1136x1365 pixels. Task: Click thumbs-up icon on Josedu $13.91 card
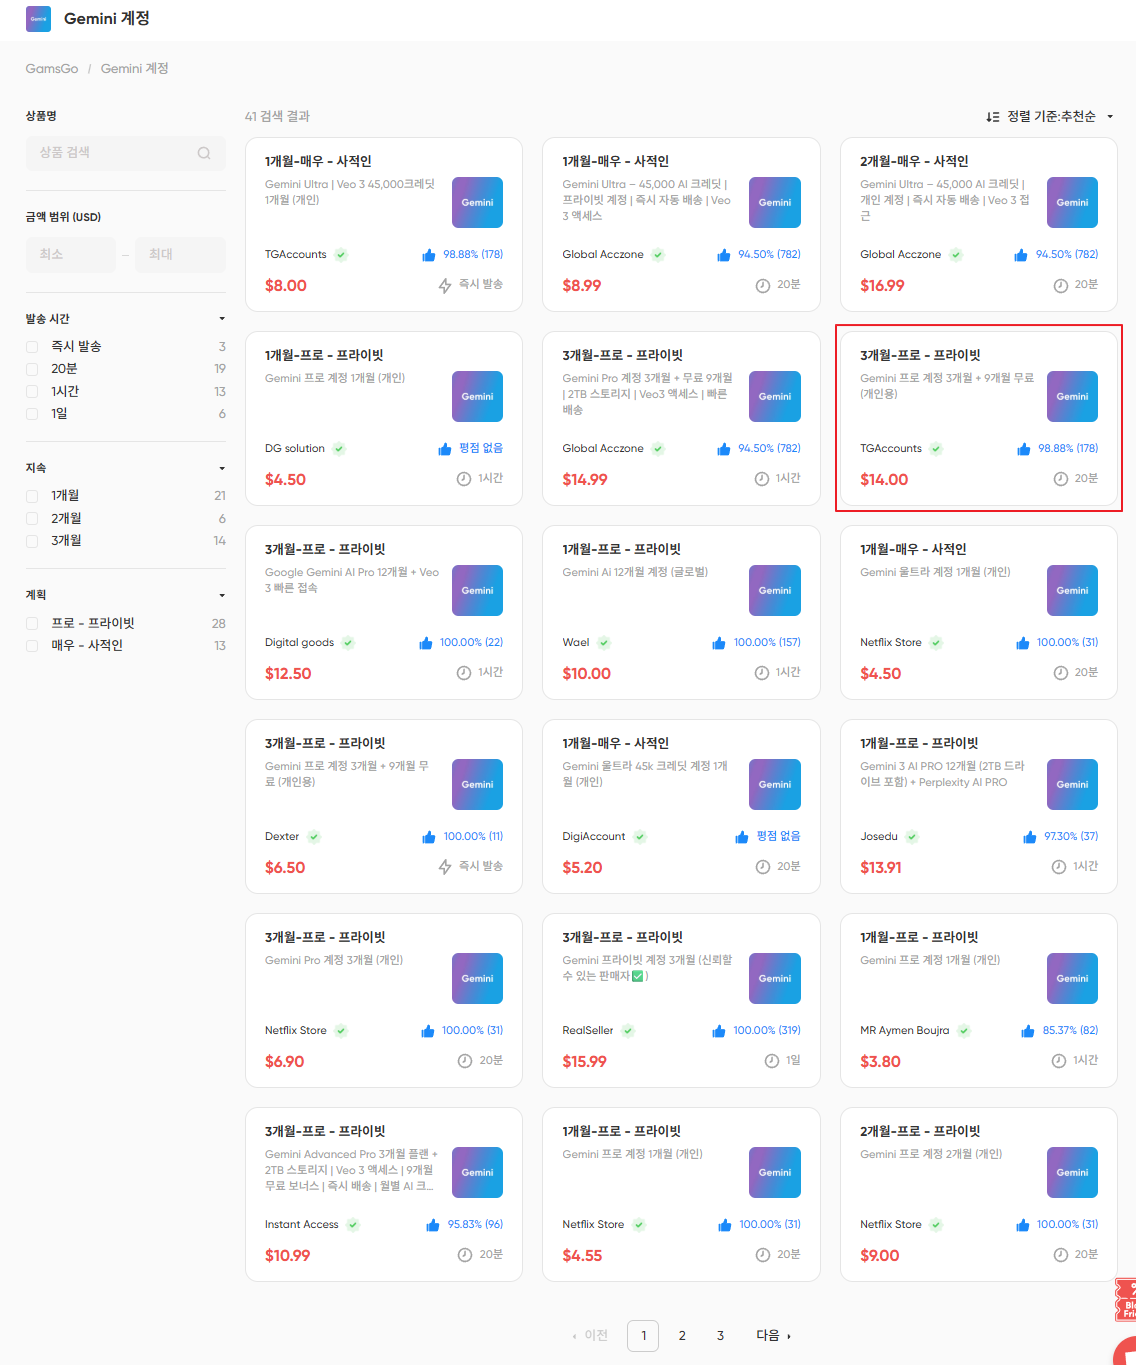(x=1030, y=837)
